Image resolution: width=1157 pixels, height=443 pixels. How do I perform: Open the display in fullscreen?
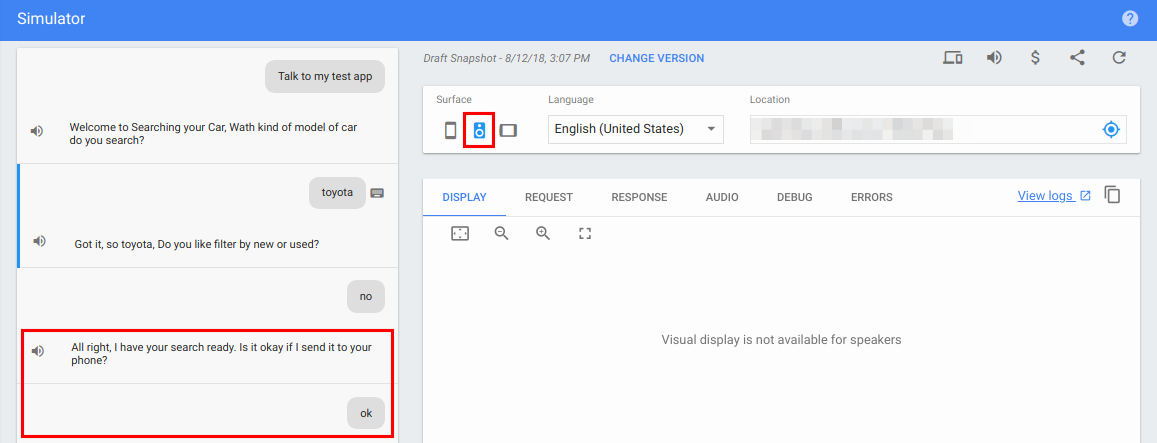[585, 233]
